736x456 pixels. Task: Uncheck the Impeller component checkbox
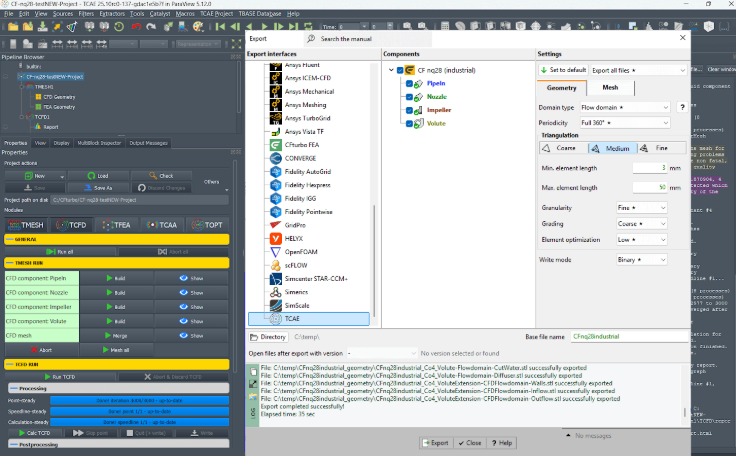click(409, 110)
